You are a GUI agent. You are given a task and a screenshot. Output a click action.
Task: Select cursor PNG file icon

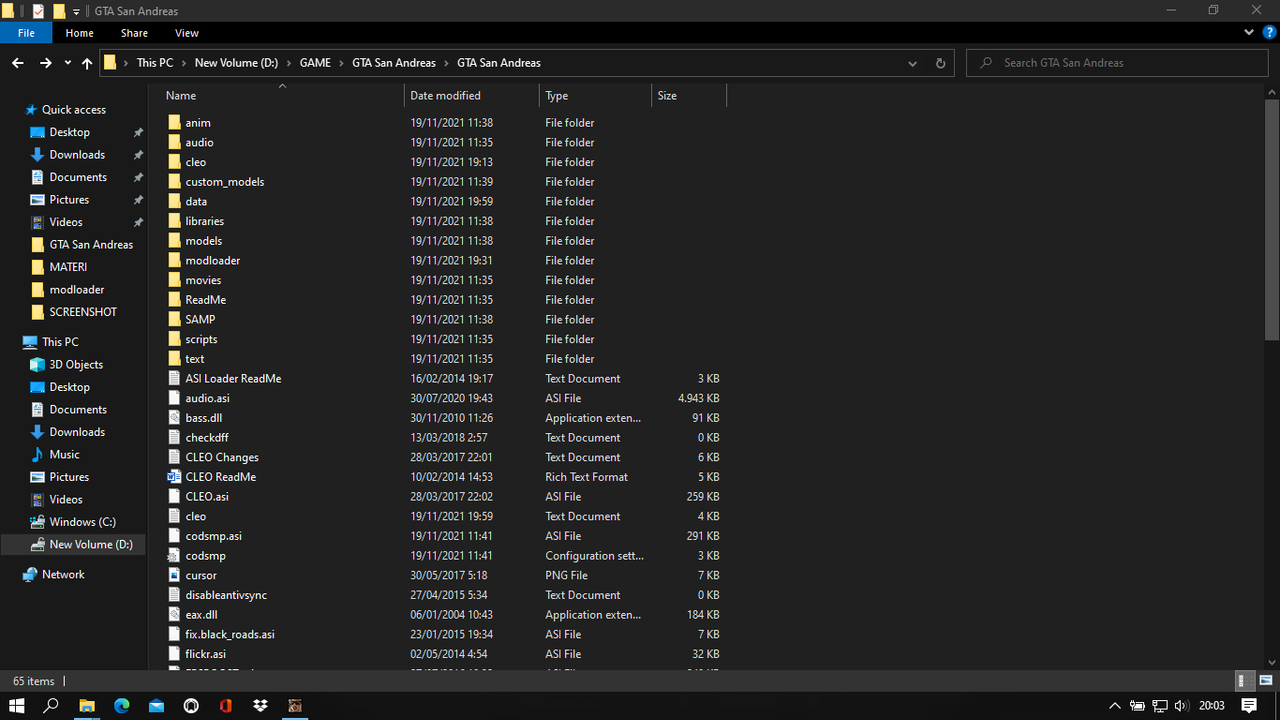174,575
